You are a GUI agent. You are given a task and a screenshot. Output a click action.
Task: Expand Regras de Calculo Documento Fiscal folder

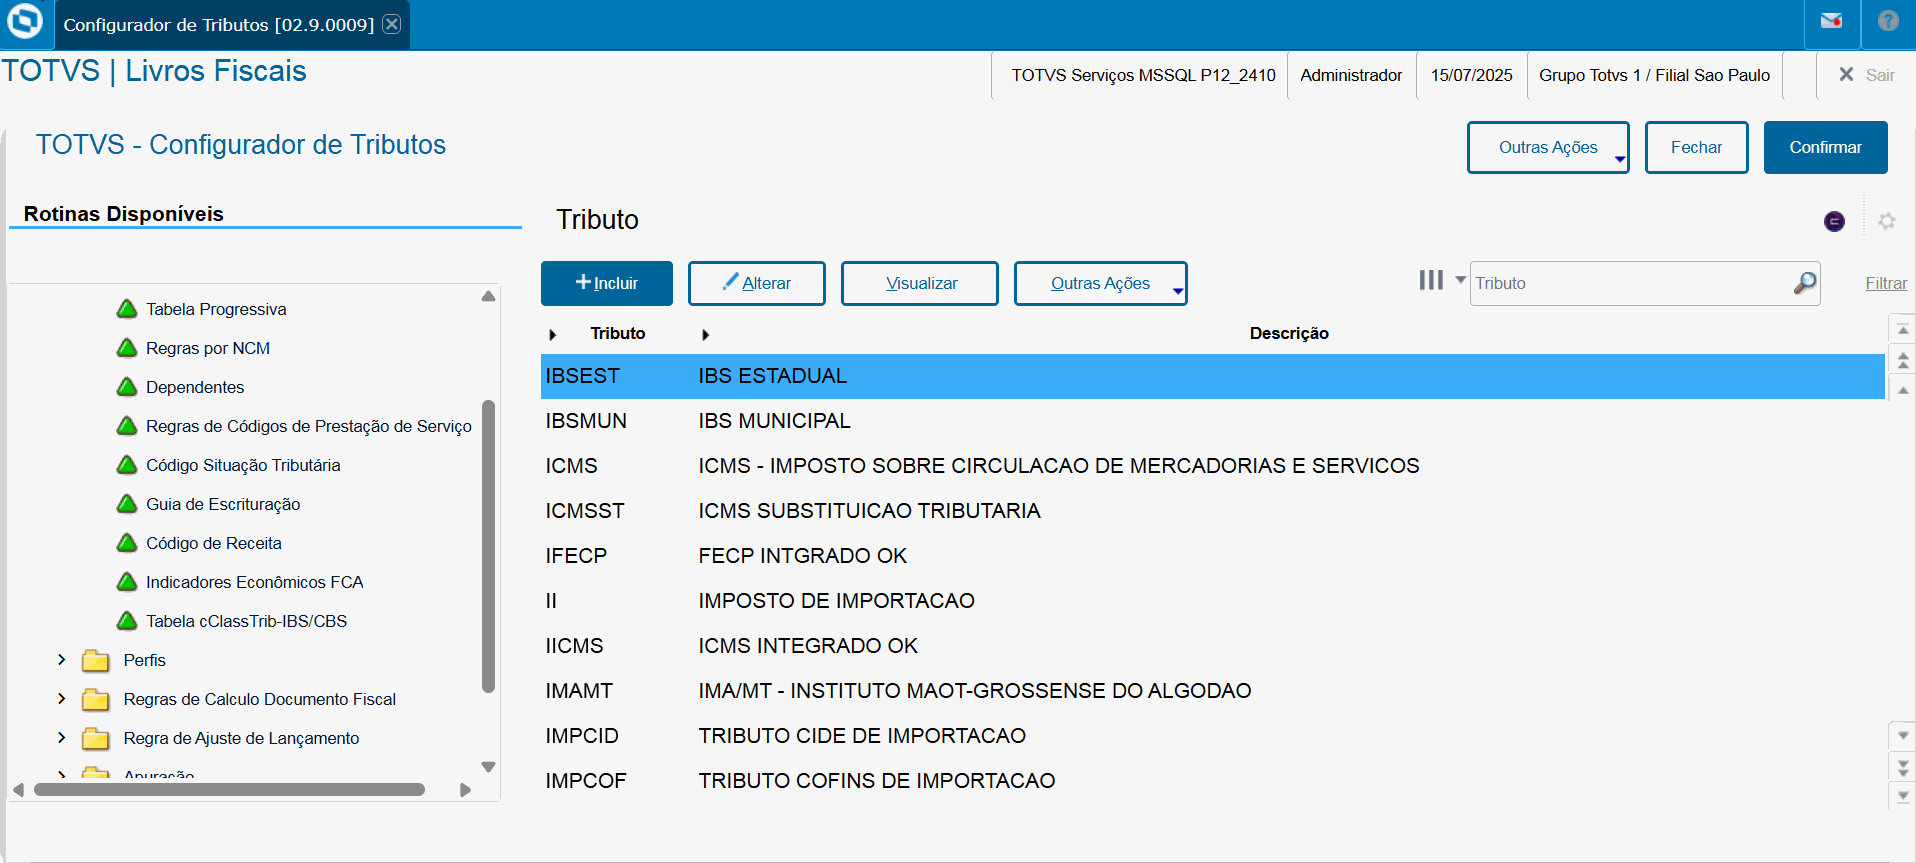click(62, 699)
